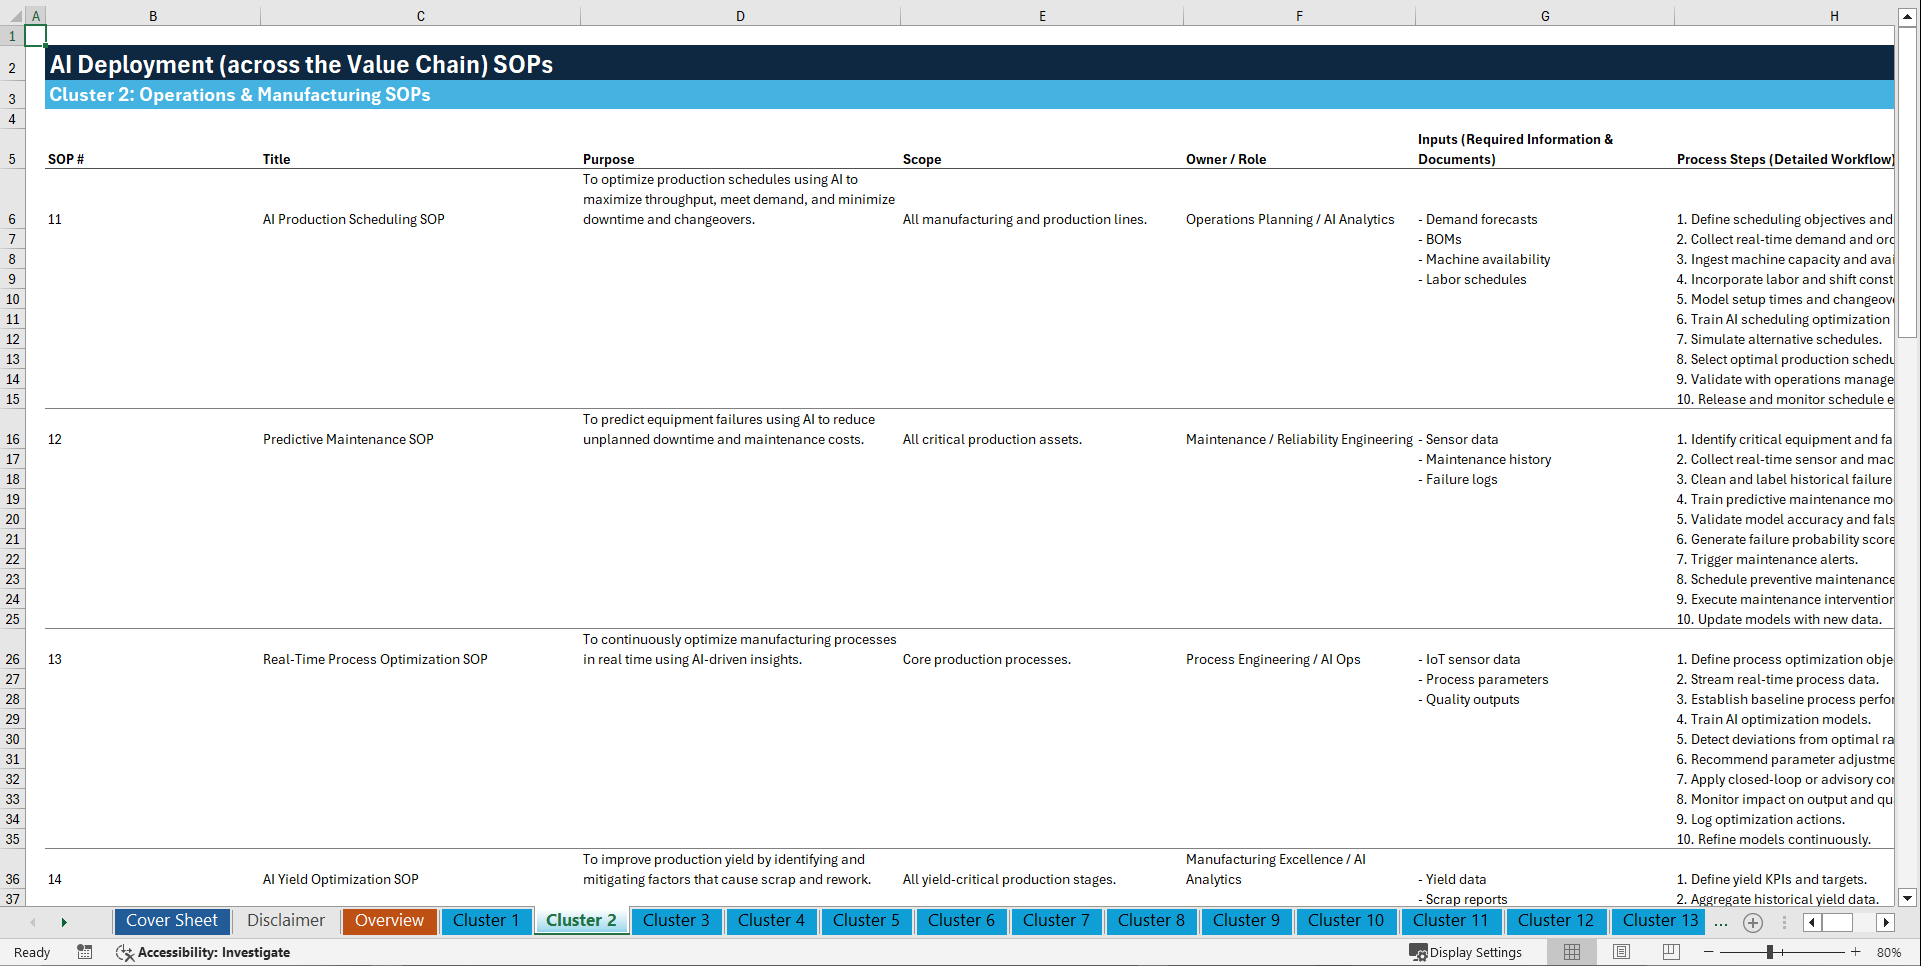The height and width of the screenshot is (966, 1921).
Task: Open the Disclaimer sheet tab
Action: pyautogui.click(x=285, y=921)
